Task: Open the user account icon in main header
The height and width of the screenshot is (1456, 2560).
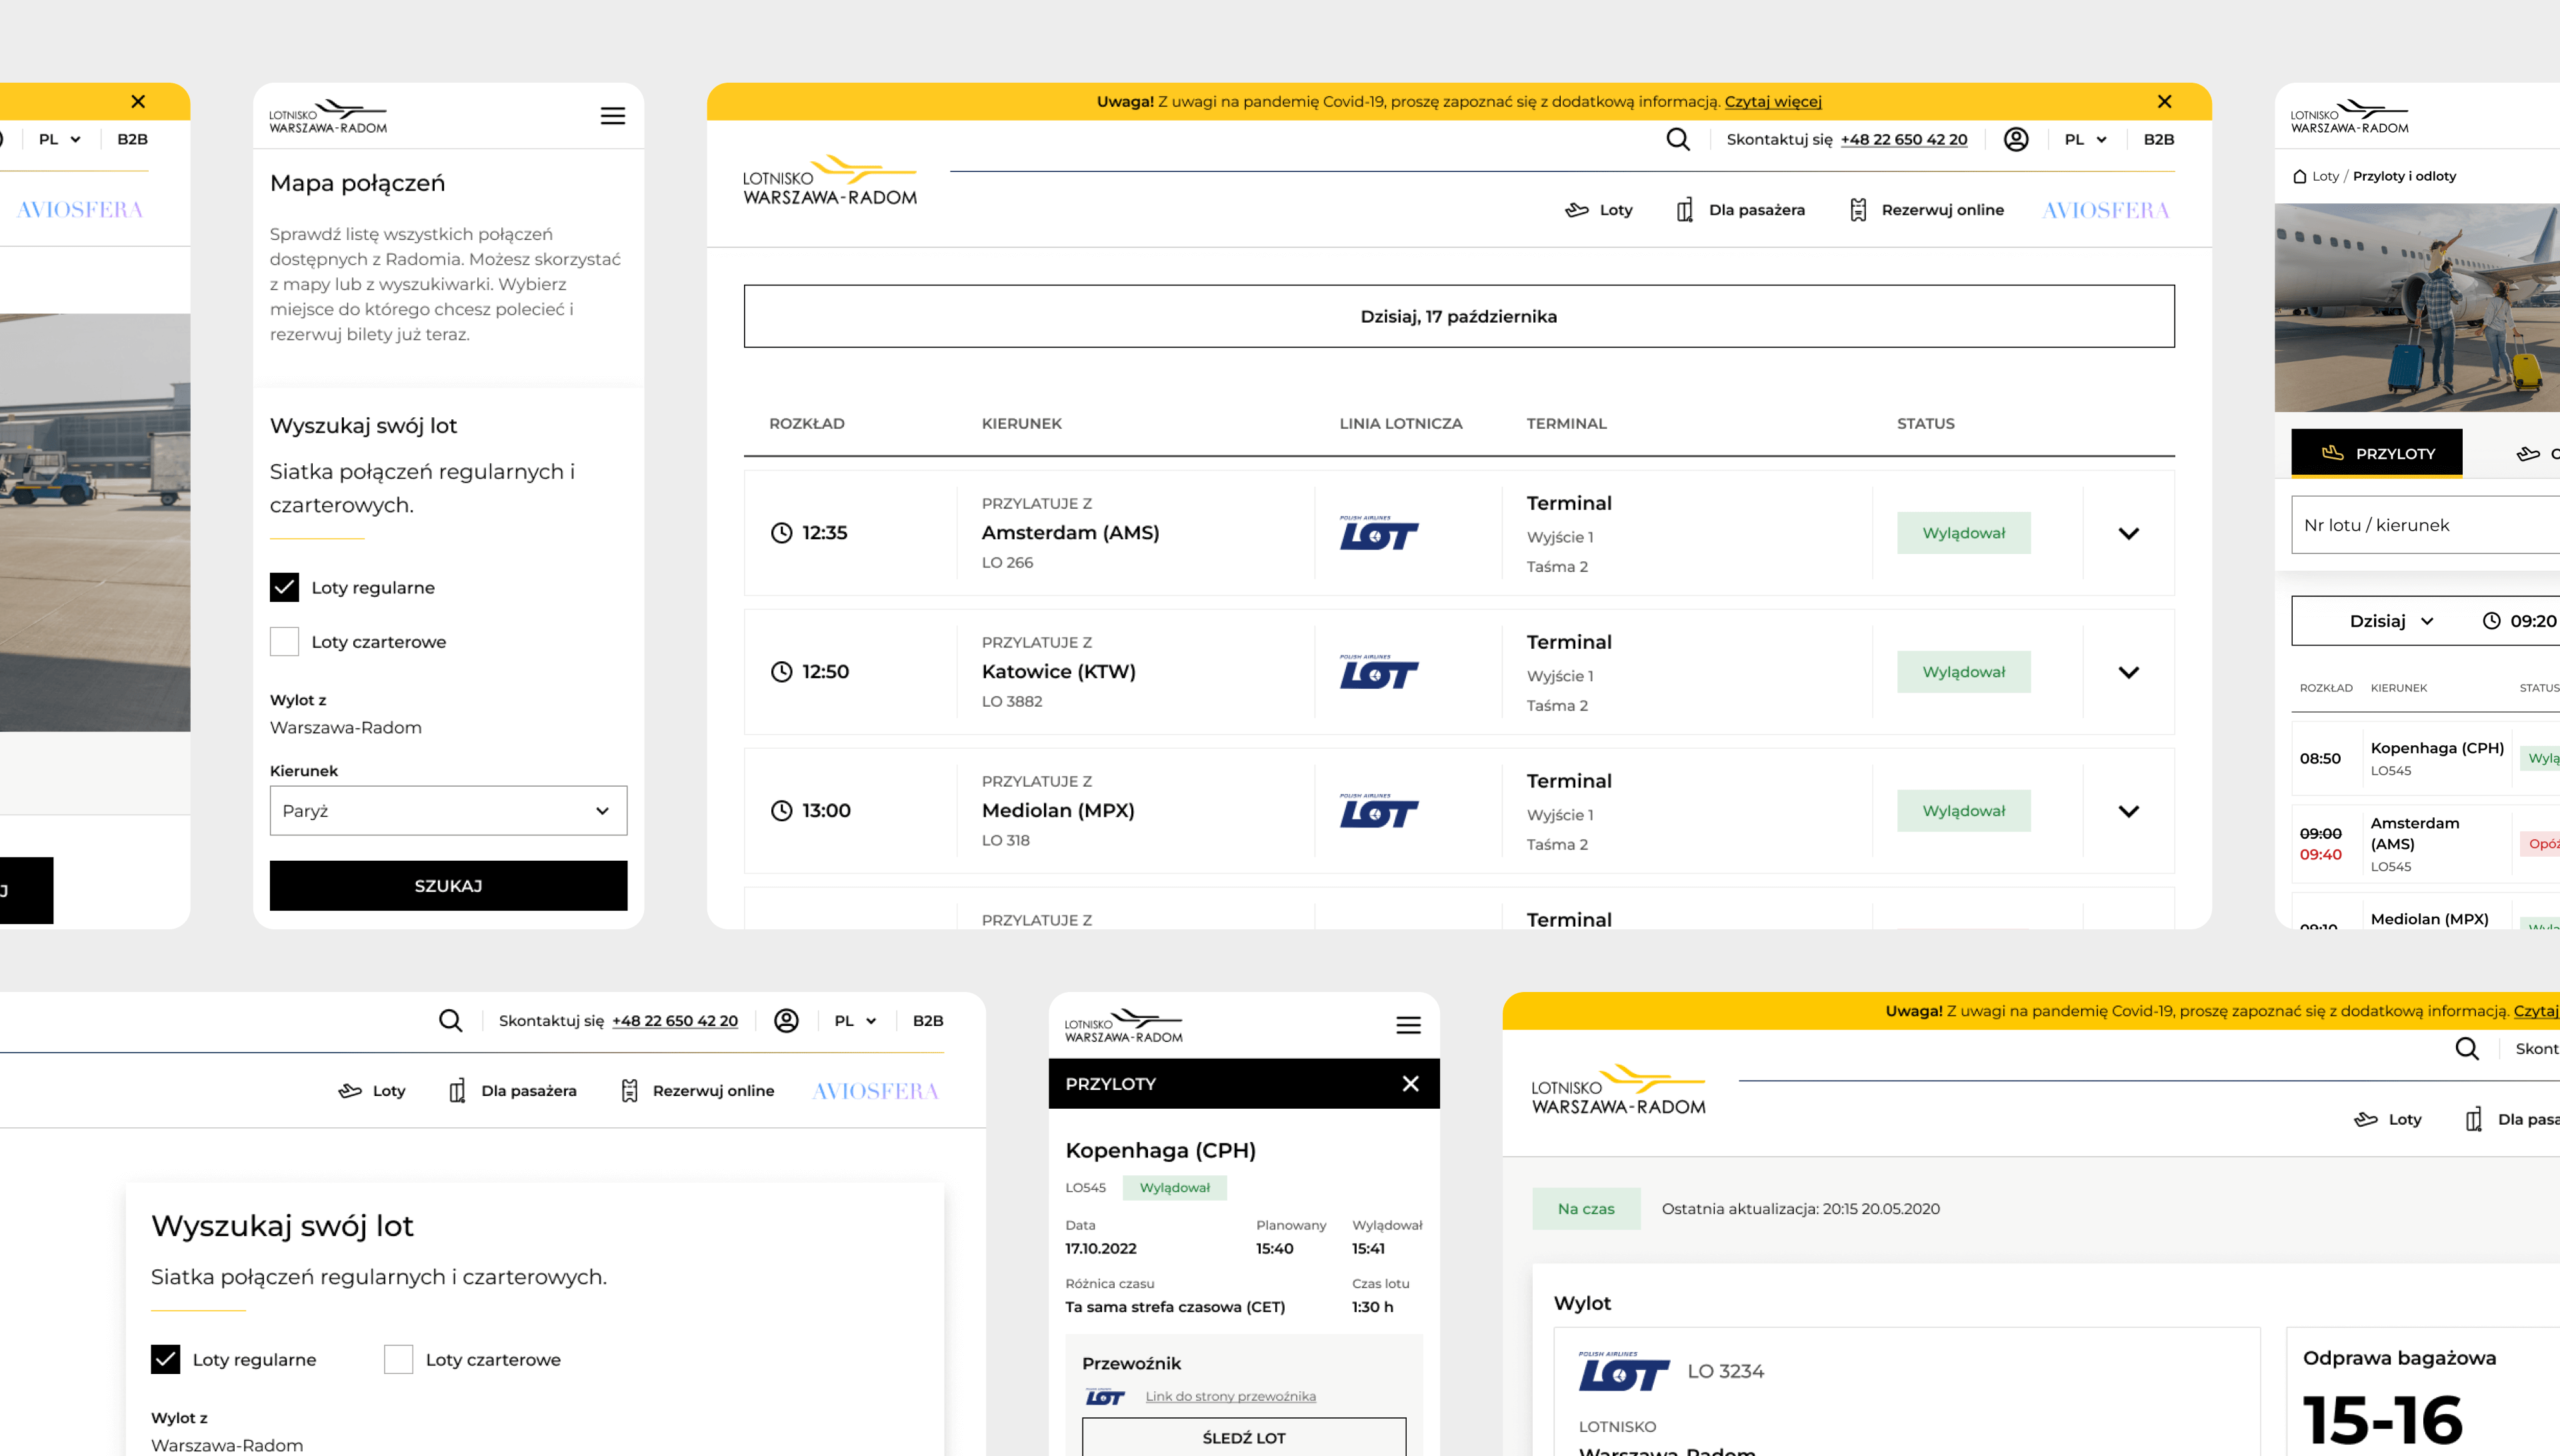Action: coord(2015,139)
